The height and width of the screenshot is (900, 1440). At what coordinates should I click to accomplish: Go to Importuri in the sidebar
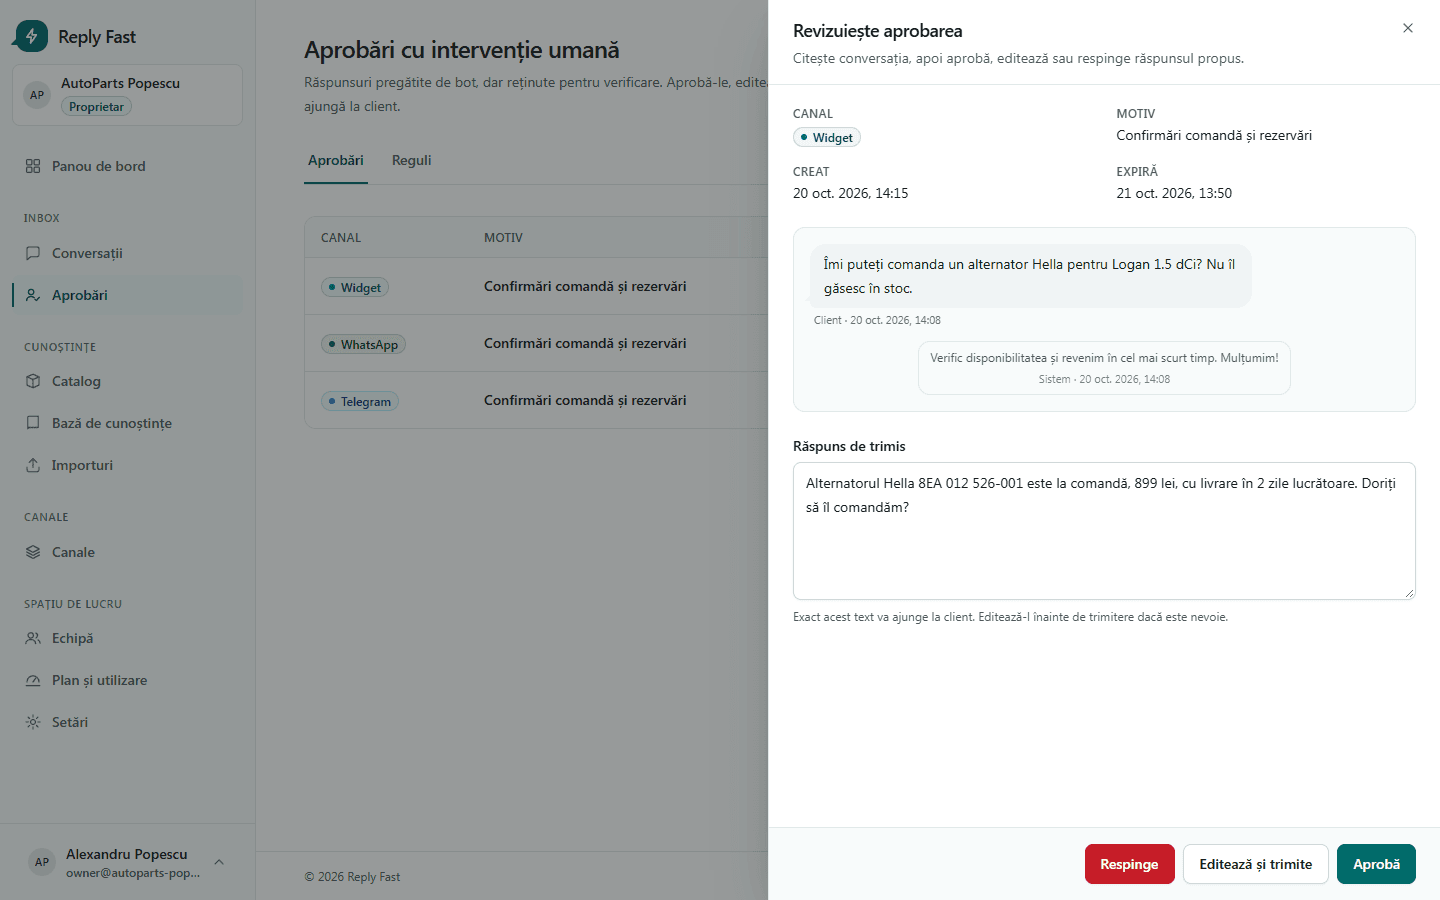128,465
